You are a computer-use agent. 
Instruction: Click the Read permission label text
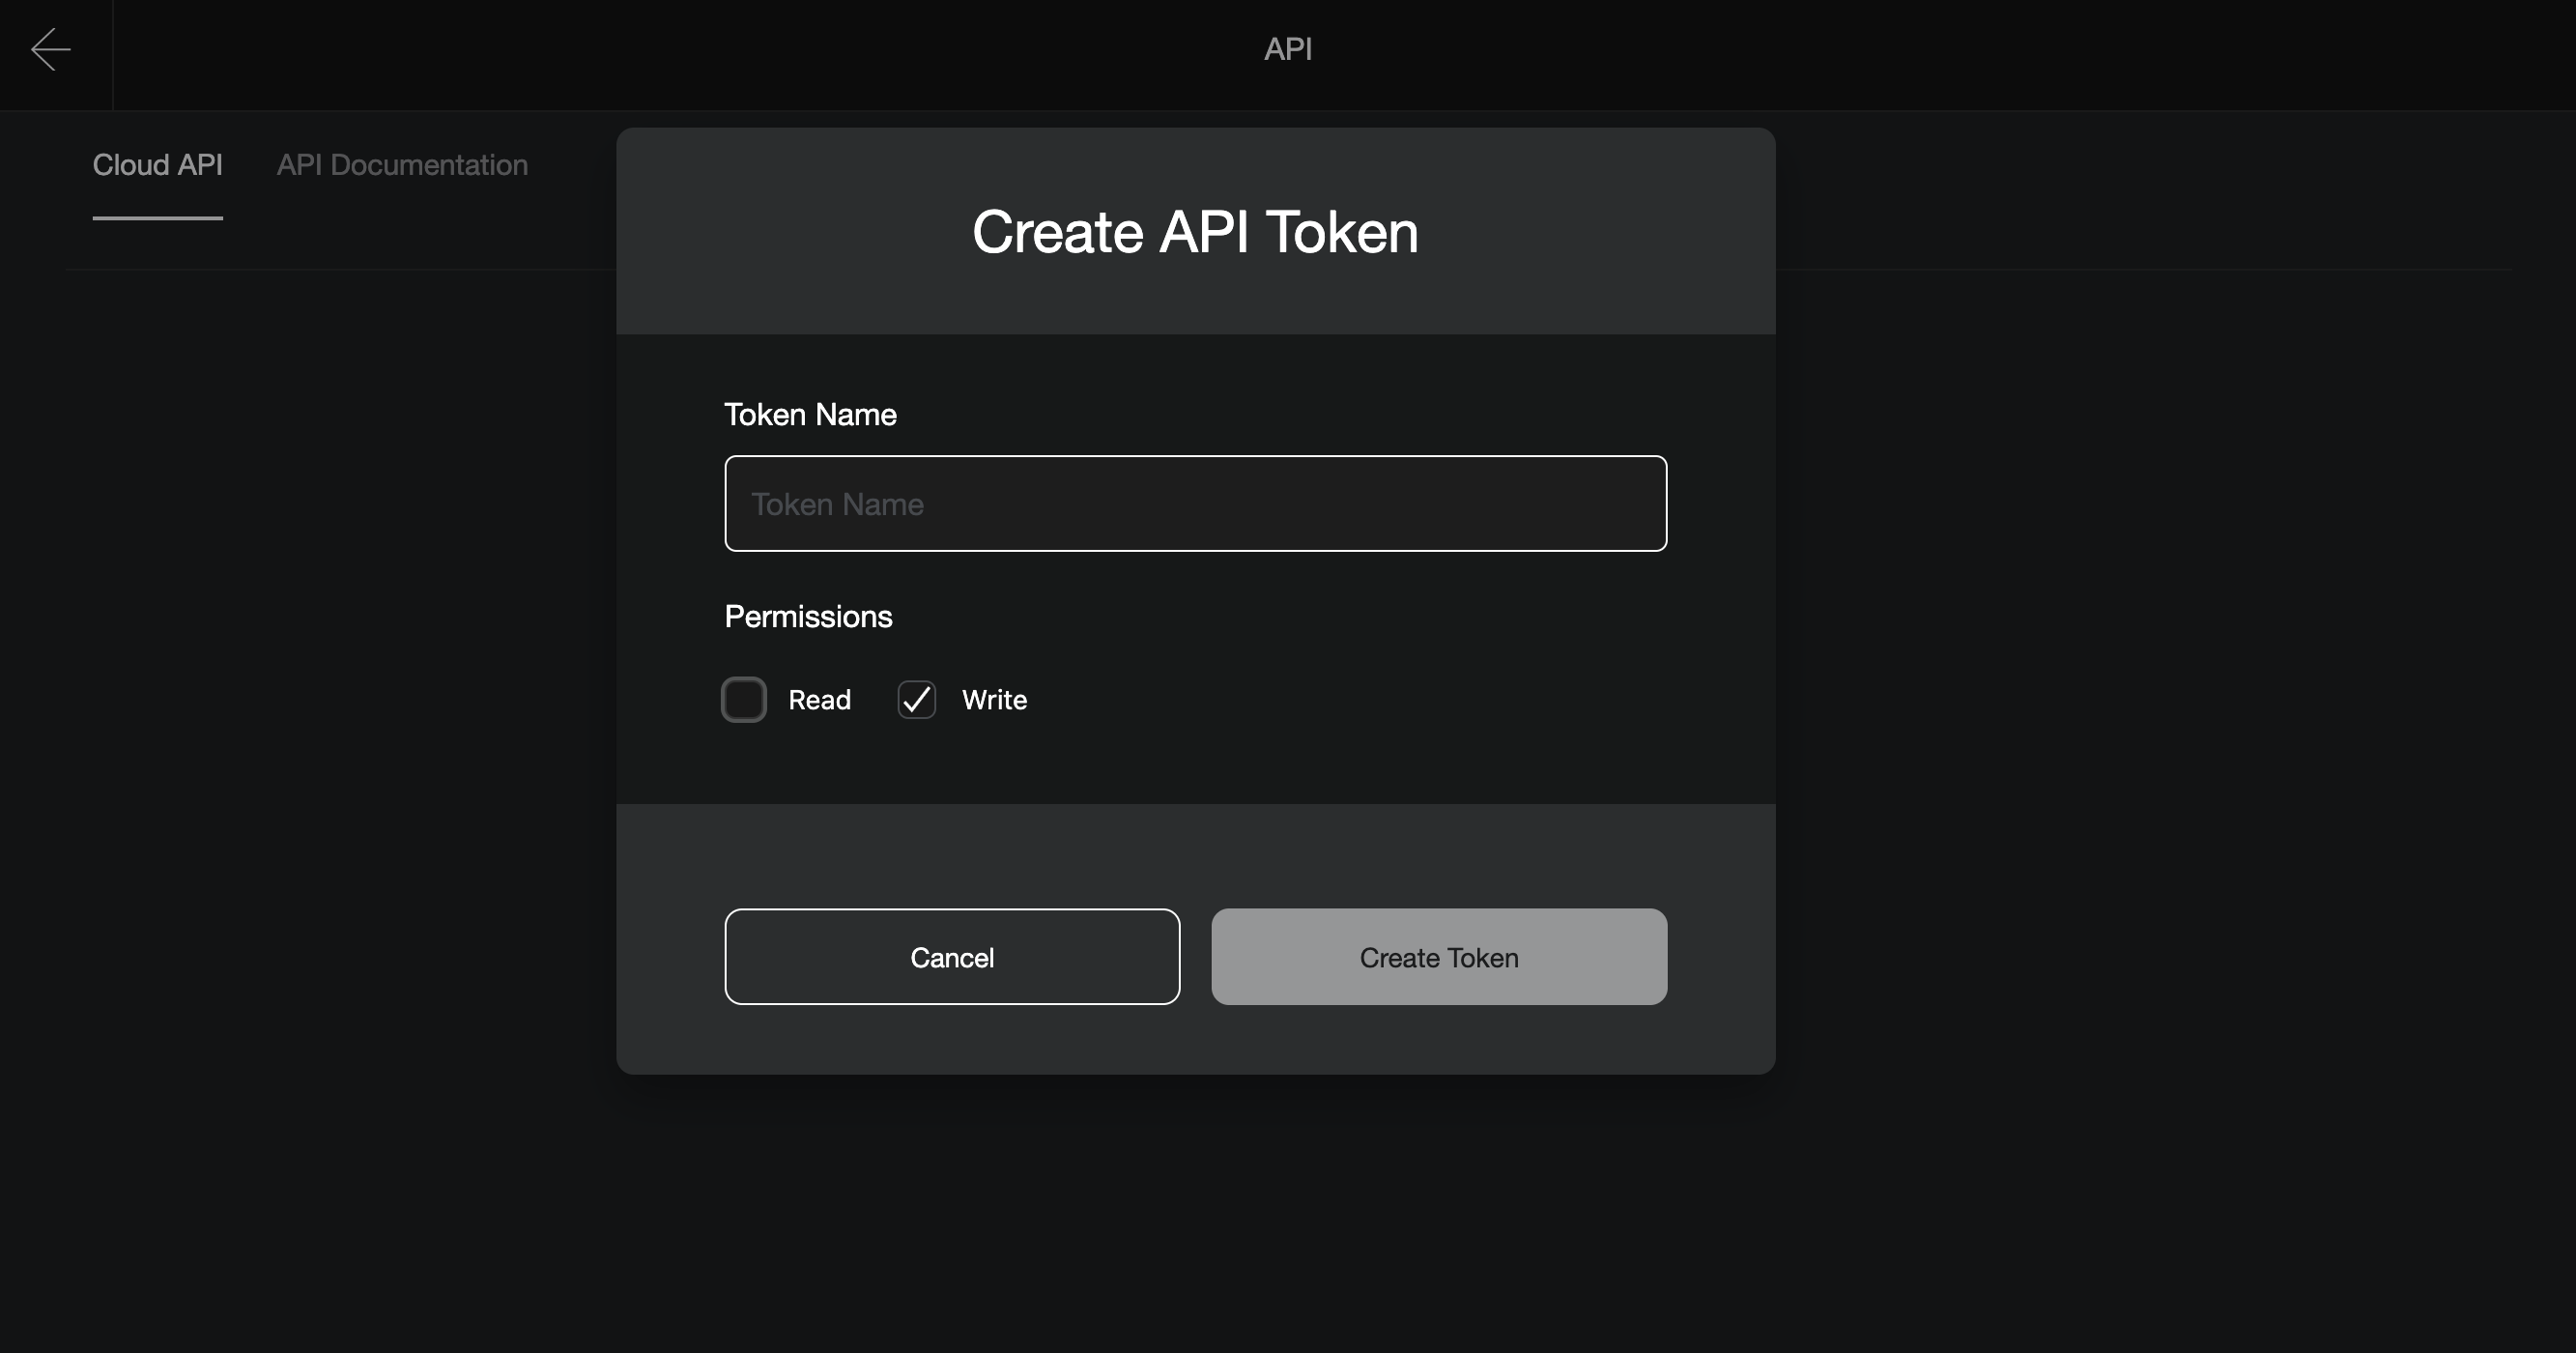[819, 700]
